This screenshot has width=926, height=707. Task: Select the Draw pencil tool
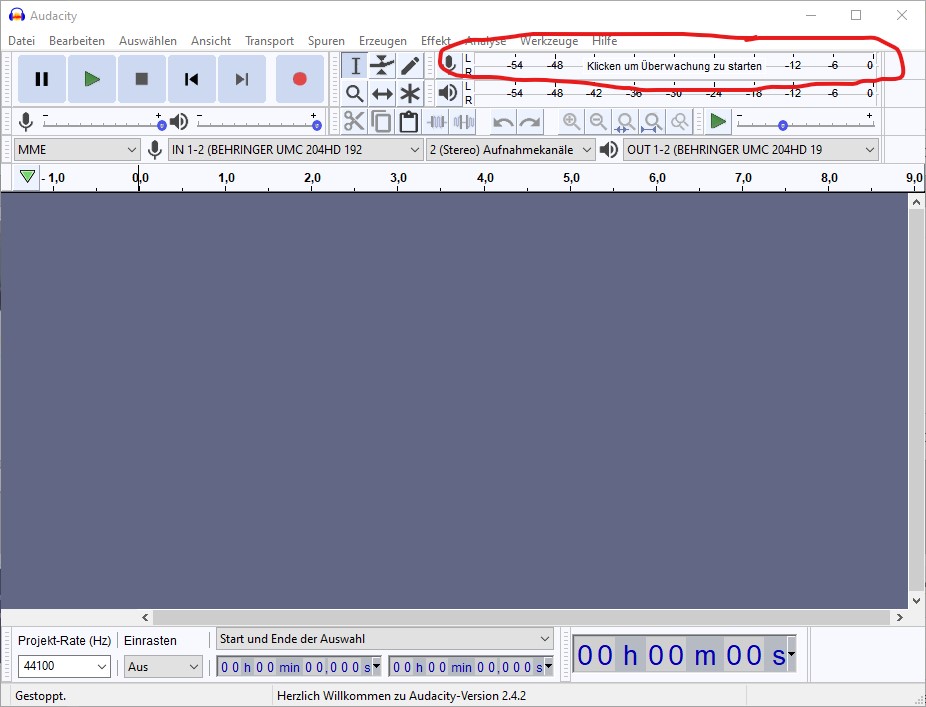[410, 66]
